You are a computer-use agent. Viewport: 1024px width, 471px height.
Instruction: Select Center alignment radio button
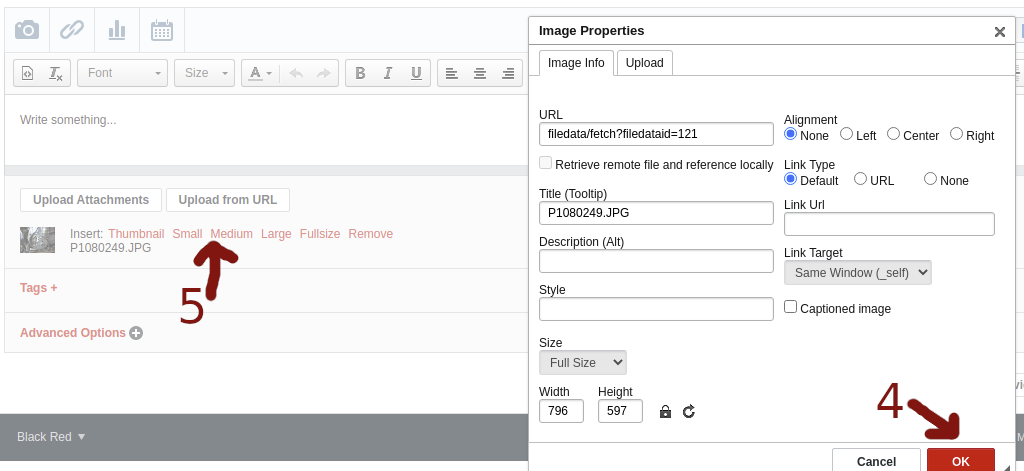pos(893,134)
